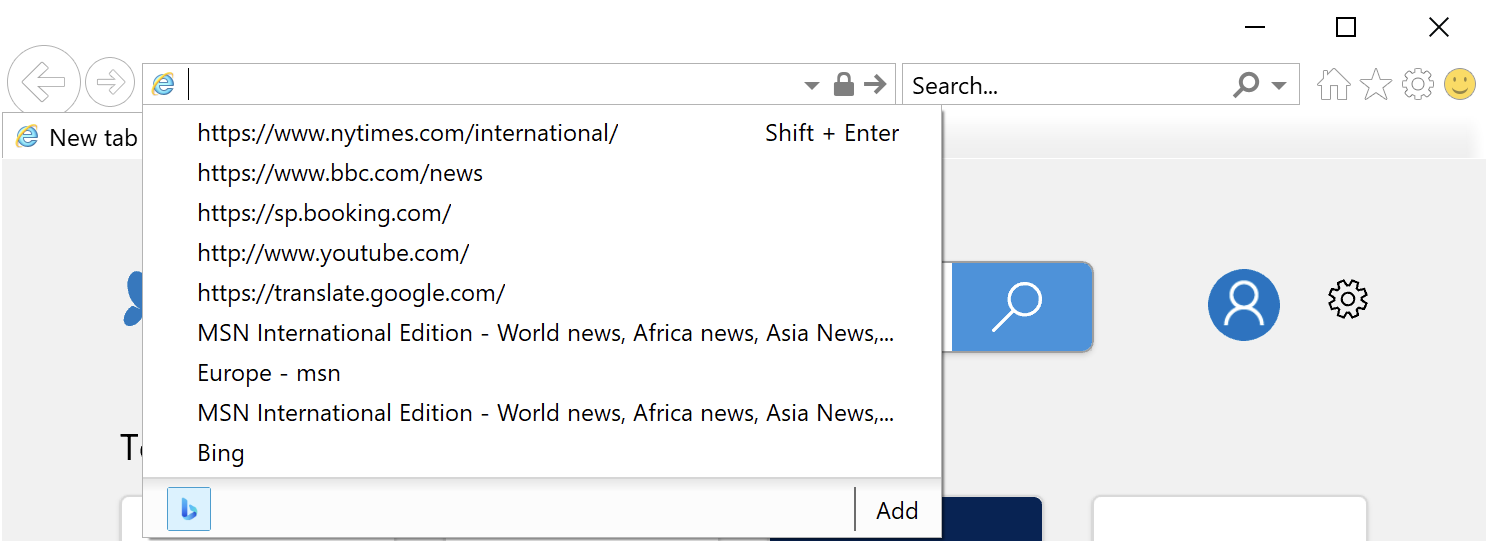Open Favorites with the star icon
The height and width of the screenshot is (541, 1486).
point(1376,85)
